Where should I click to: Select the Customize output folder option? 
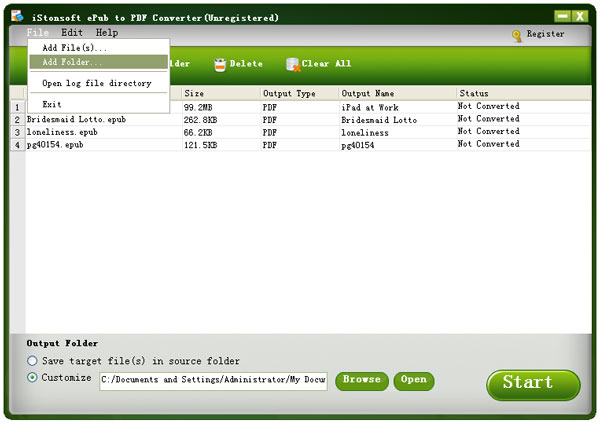[33, 378]
